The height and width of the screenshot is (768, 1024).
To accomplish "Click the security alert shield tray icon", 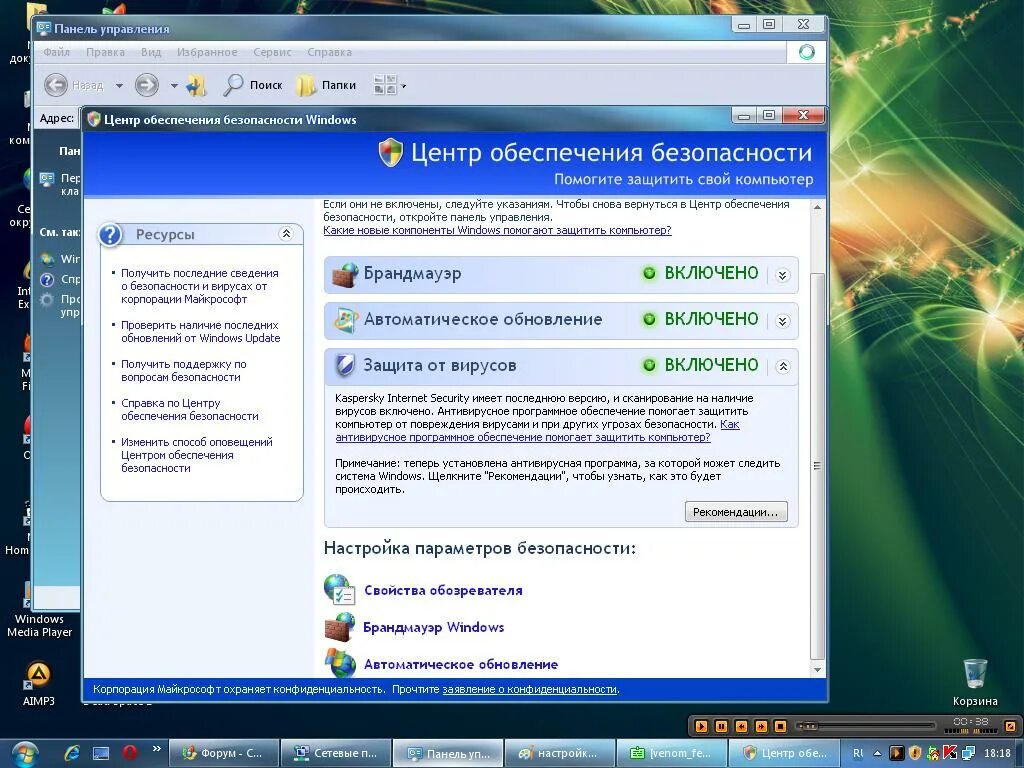I will (915, 753).
